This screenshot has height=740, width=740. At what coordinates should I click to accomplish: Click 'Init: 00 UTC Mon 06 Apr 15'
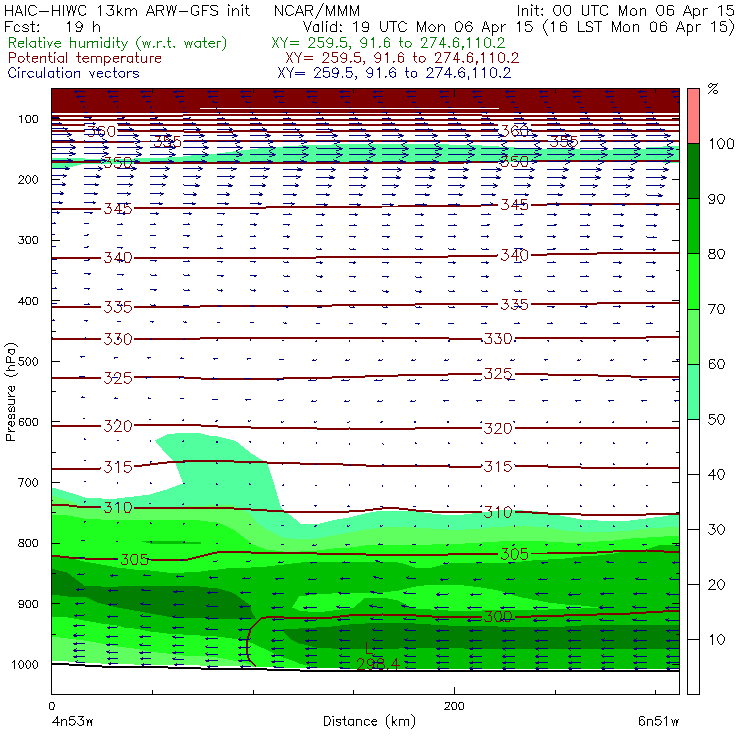pyautogui.click(x=625, y=11)
